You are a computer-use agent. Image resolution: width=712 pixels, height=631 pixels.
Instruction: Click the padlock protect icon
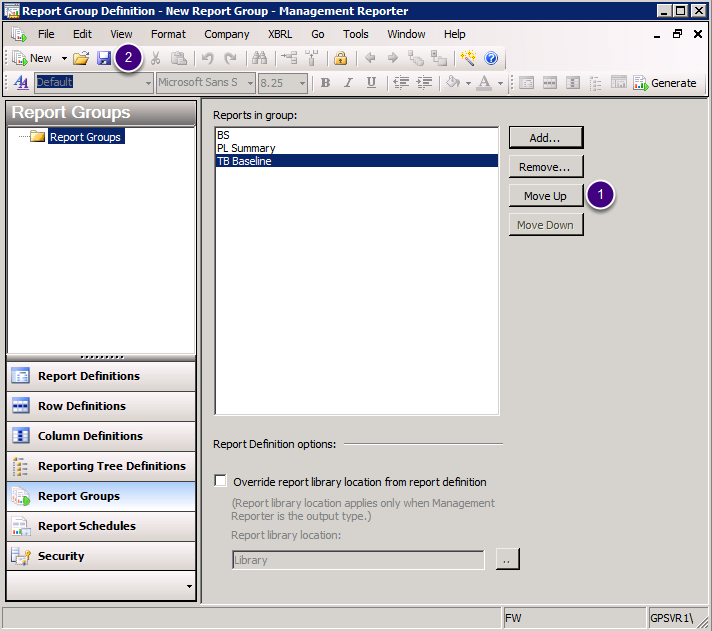(x=340, y=58)
